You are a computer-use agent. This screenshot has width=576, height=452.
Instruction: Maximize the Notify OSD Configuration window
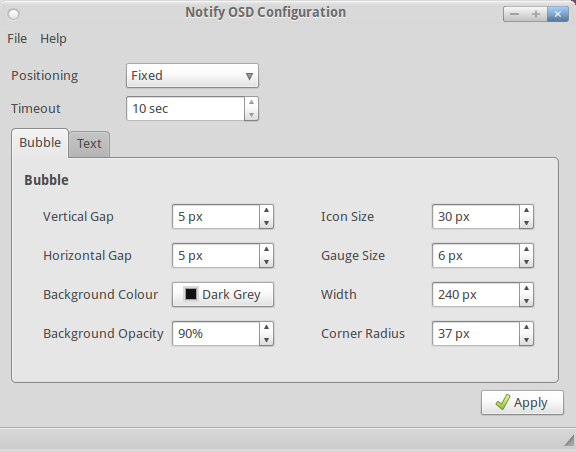[536, 14]
